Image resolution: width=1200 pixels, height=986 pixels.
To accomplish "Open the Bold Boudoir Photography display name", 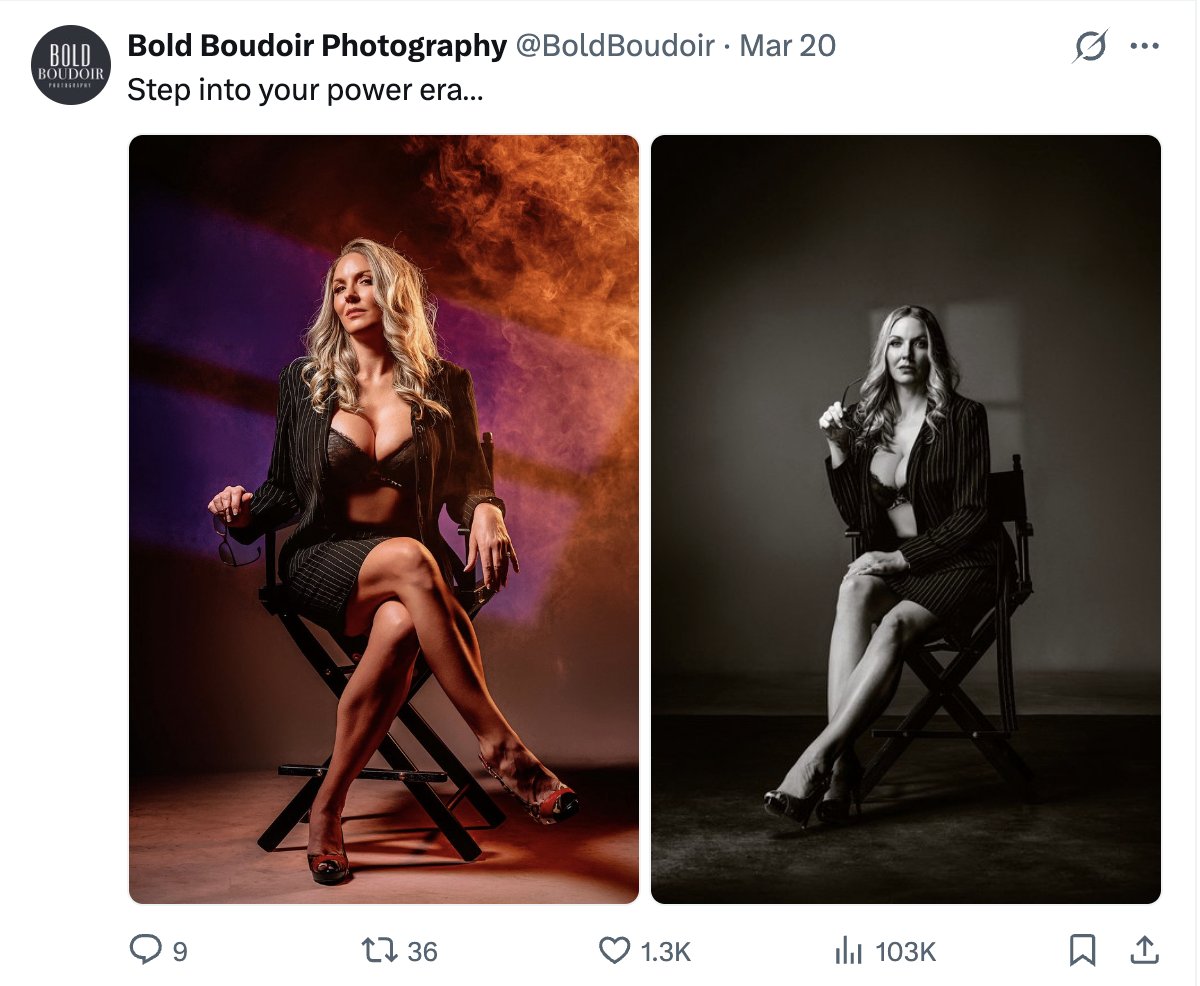I will 317,46.
